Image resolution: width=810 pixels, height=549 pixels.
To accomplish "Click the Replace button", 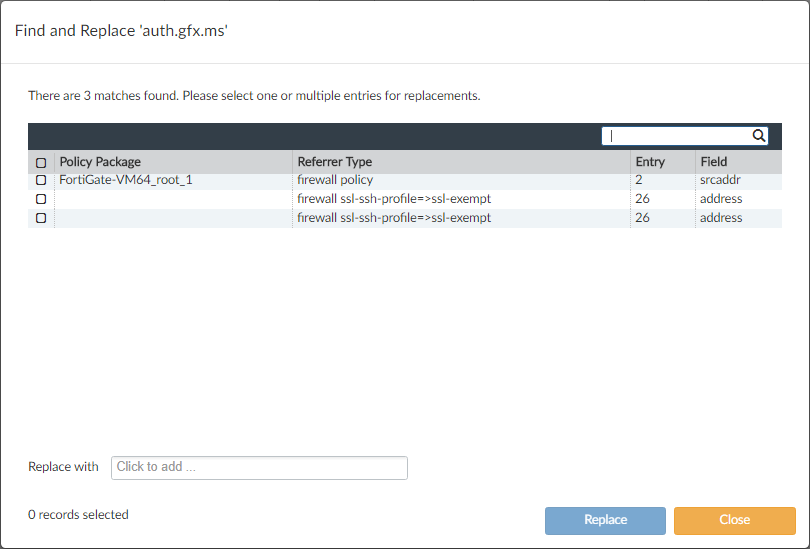I will pyautogui.click(x=605, y=520).
